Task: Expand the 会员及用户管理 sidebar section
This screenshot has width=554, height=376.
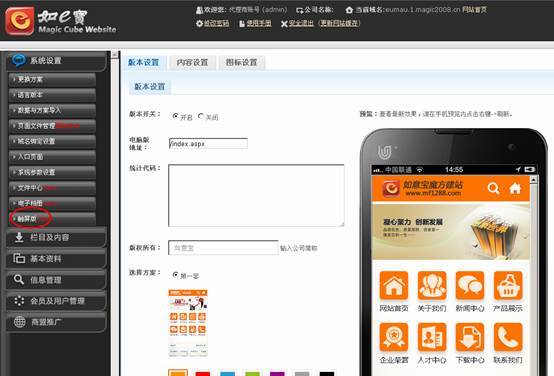Action: [x=56, y=301]
